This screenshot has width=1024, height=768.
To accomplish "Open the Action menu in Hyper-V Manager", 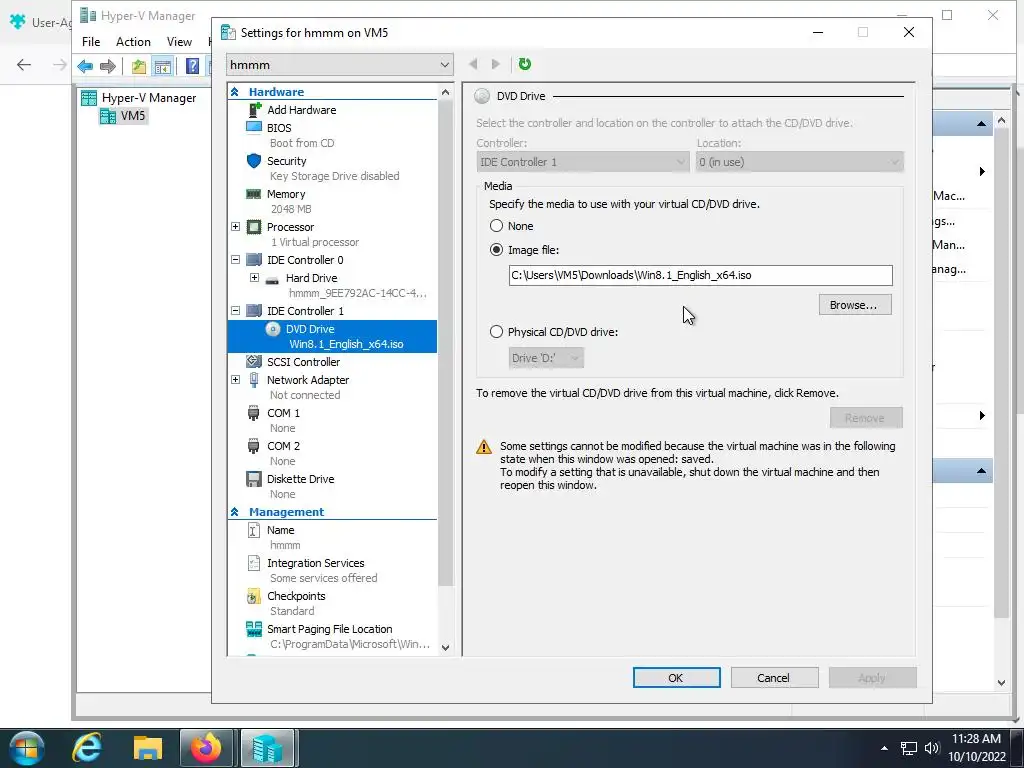I will tap(133, 42).
